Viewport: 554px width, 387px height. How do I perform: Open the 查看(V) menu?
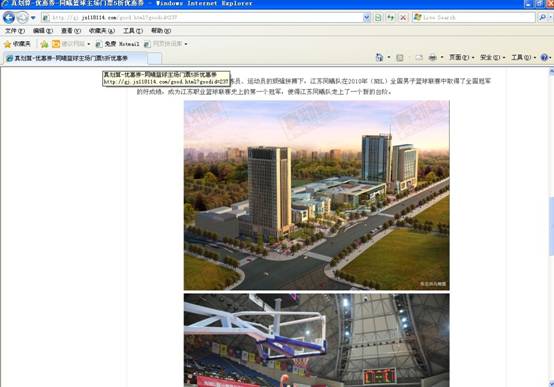coord(71,31)
